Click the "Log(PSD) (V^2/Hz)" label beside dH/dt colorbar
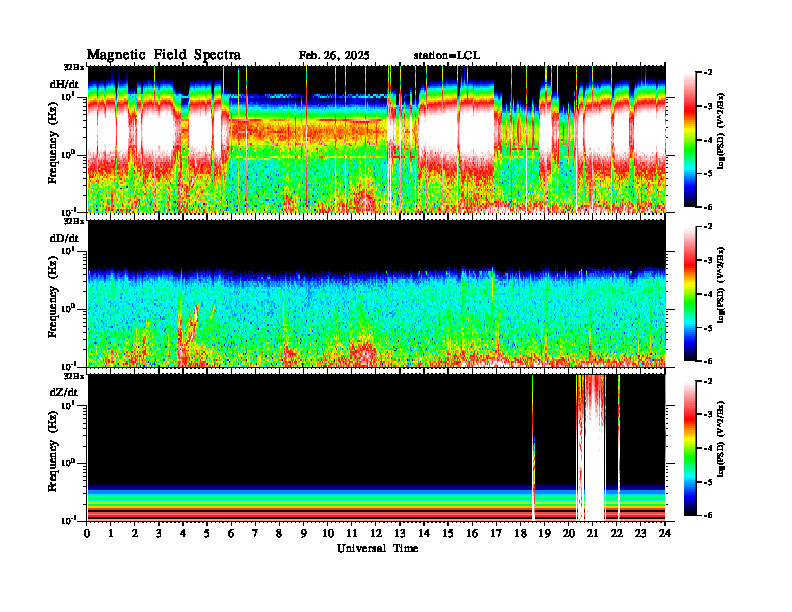 [721, 131]
